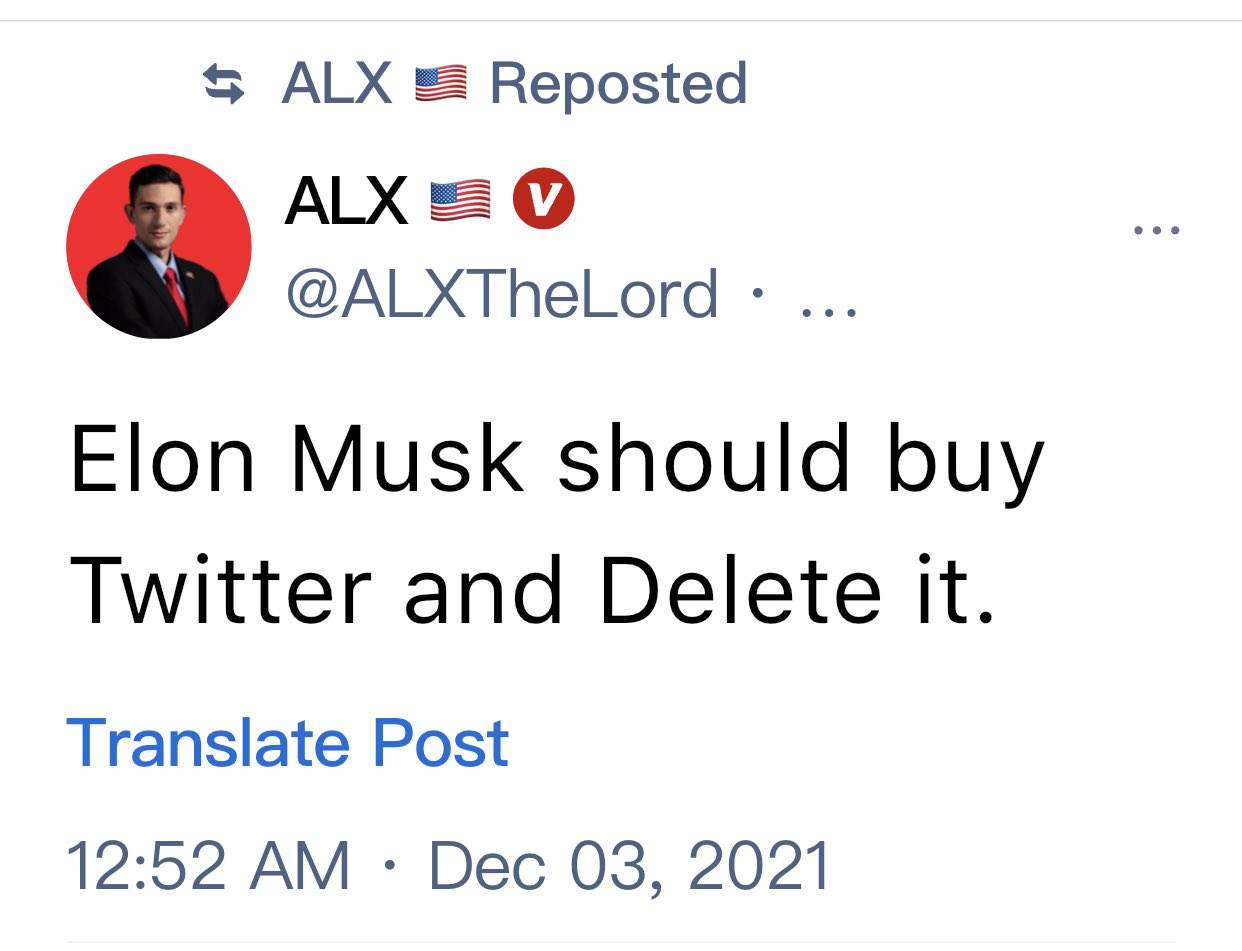Open the three-dot more options menu

pos(1157,231)
